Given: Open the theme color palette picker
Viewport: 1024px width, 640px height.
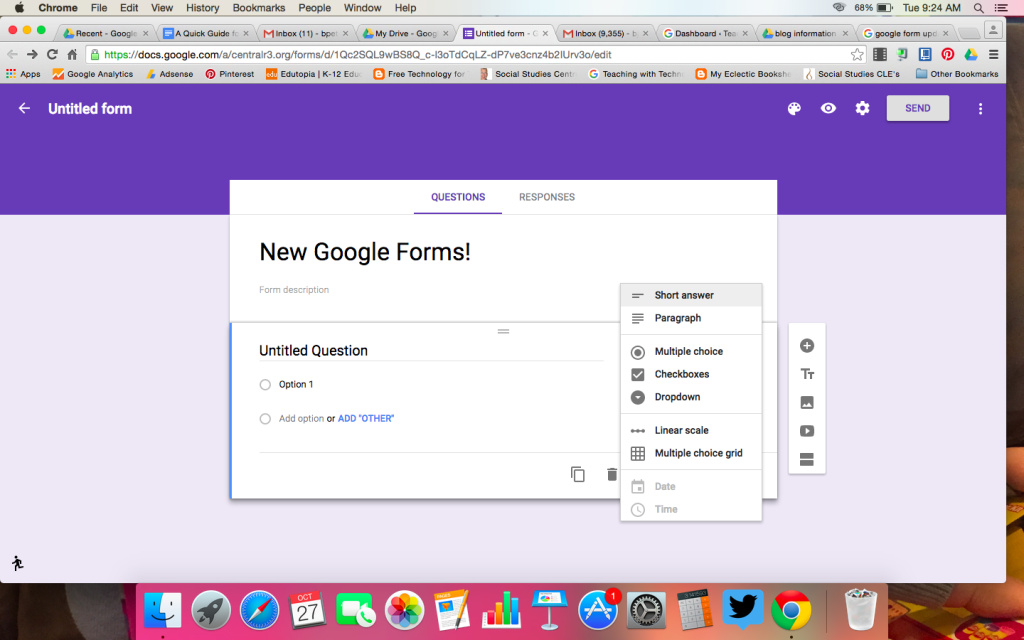Looking at the screenshot, I should pyautogui.click(x=793, y=108).
